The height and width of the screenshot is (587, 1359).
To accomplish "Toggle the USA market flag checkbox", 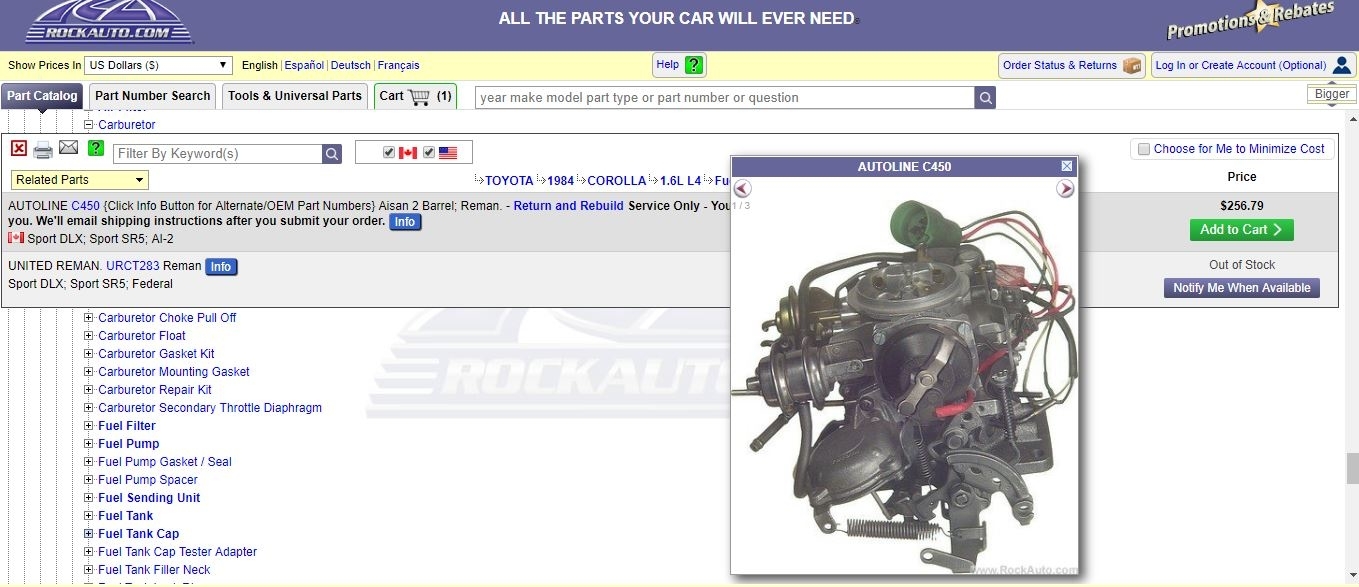I will click(x=429, y=152).
